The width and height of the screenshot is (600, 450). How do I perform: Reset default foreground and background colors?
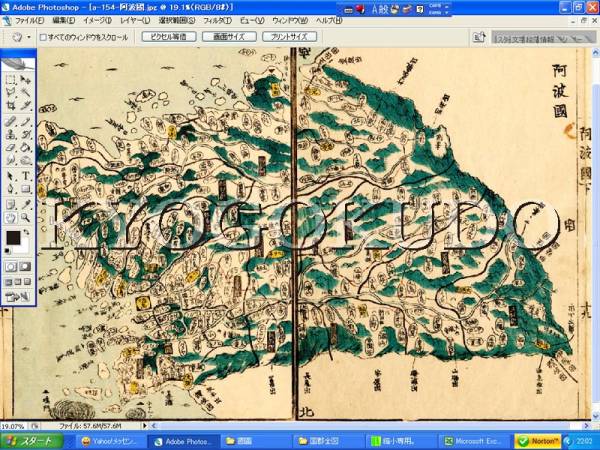point(8,251)
